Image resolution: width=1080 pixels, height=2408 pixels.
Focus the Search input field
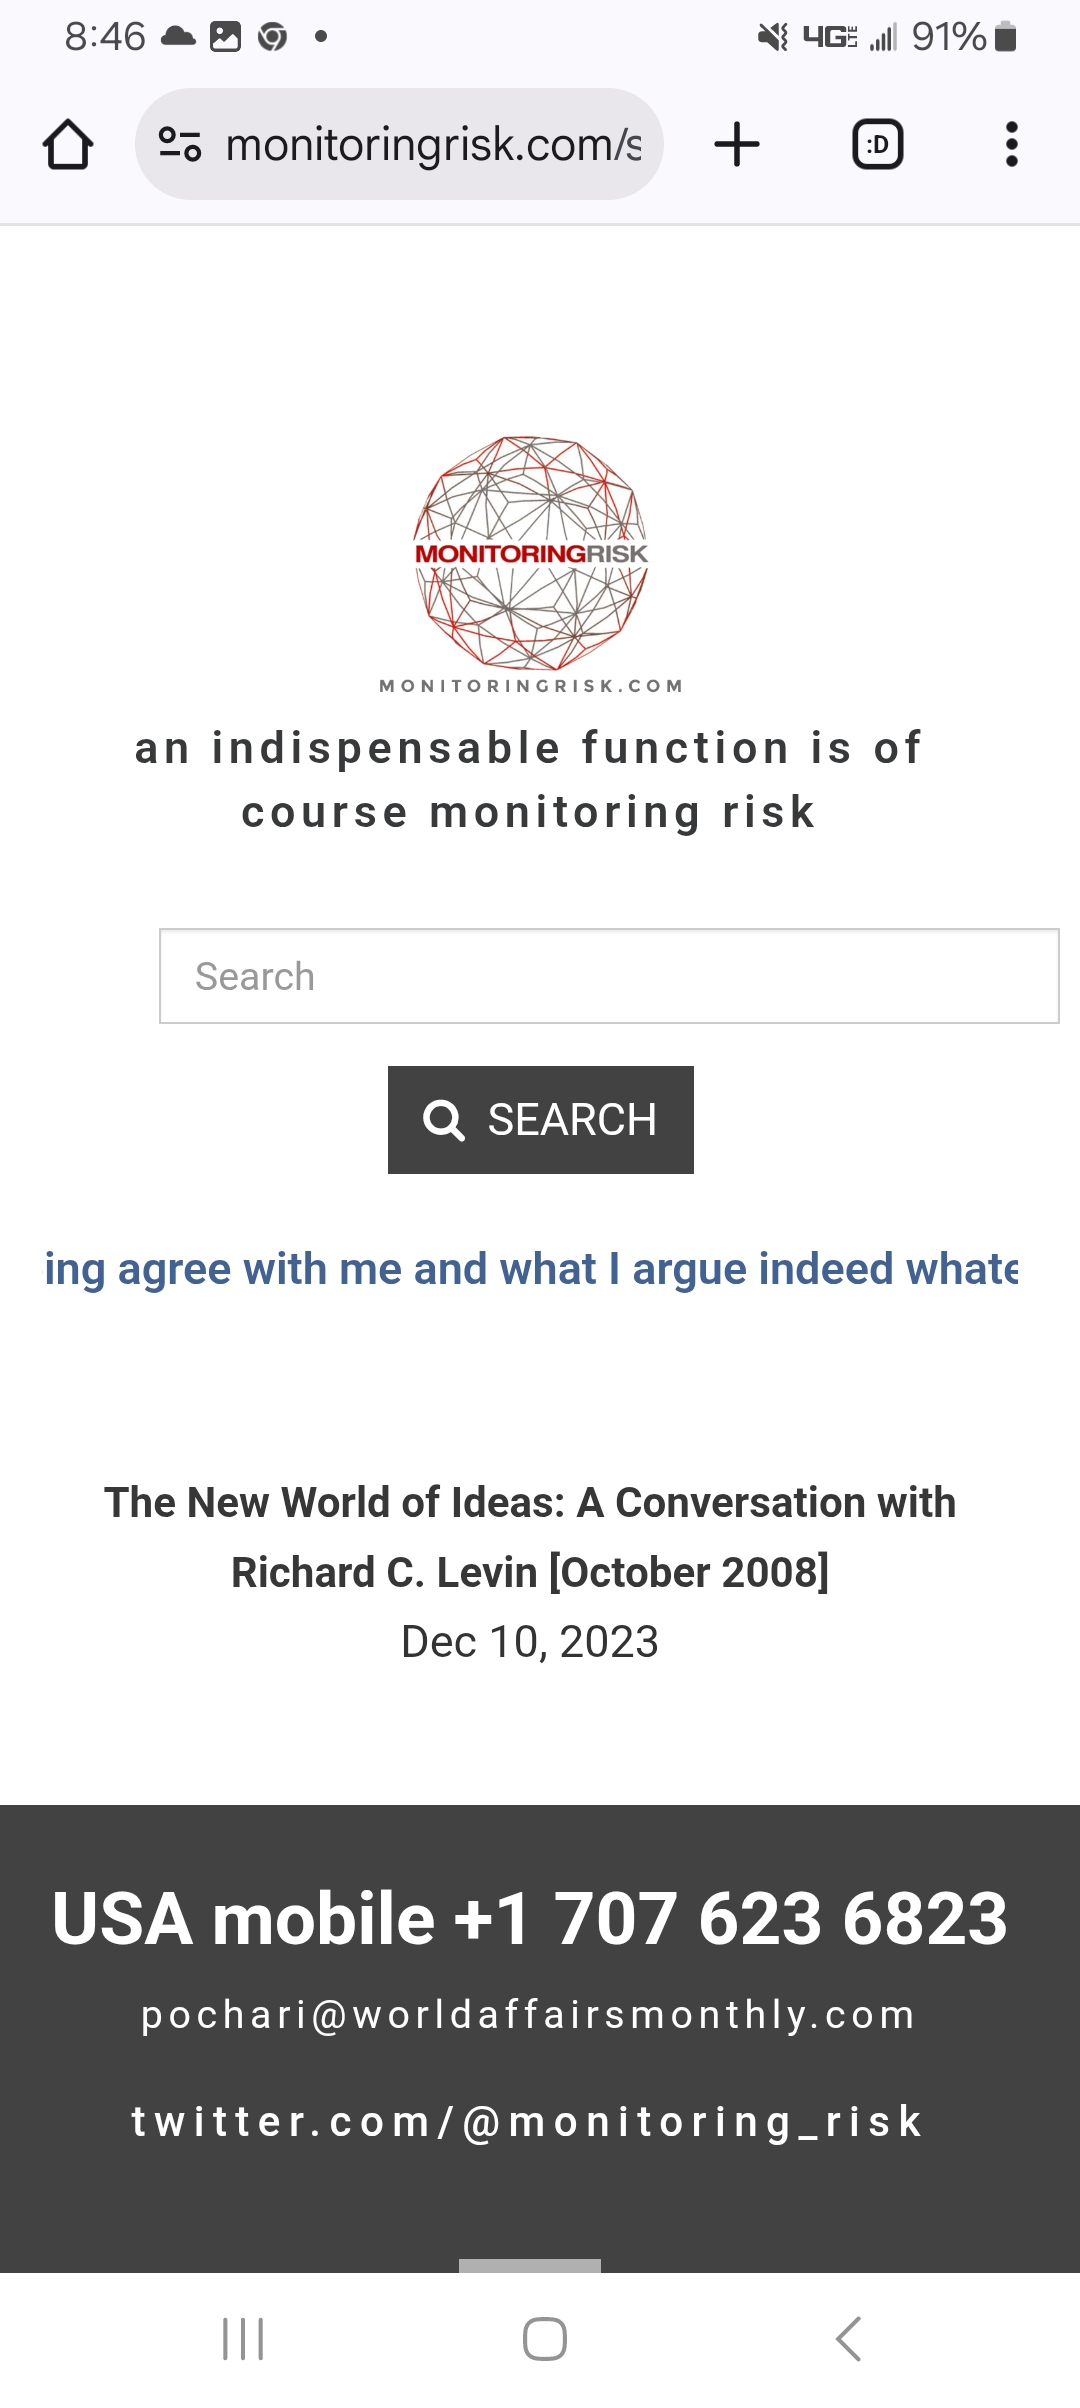[609, 976]
